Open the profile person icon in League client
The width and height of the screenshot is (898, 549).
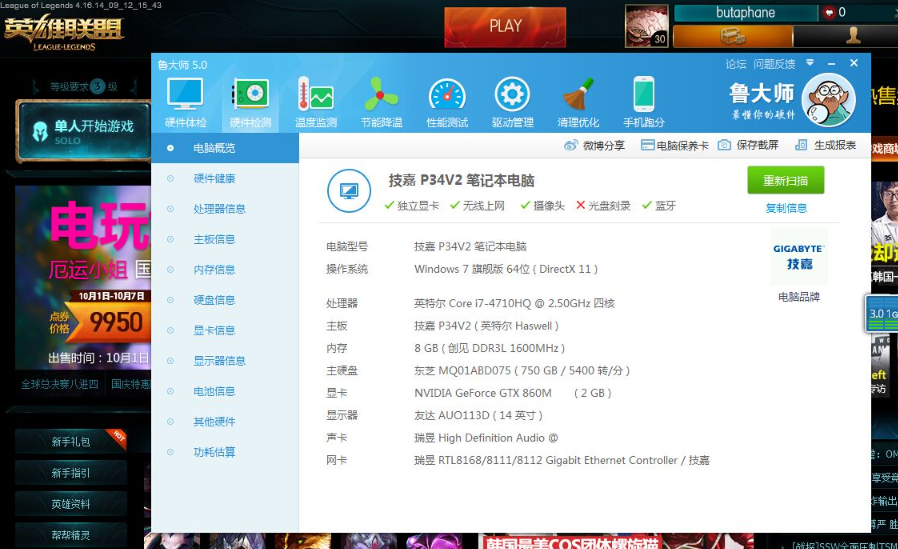pyautogui.click(x=852, y=36)
